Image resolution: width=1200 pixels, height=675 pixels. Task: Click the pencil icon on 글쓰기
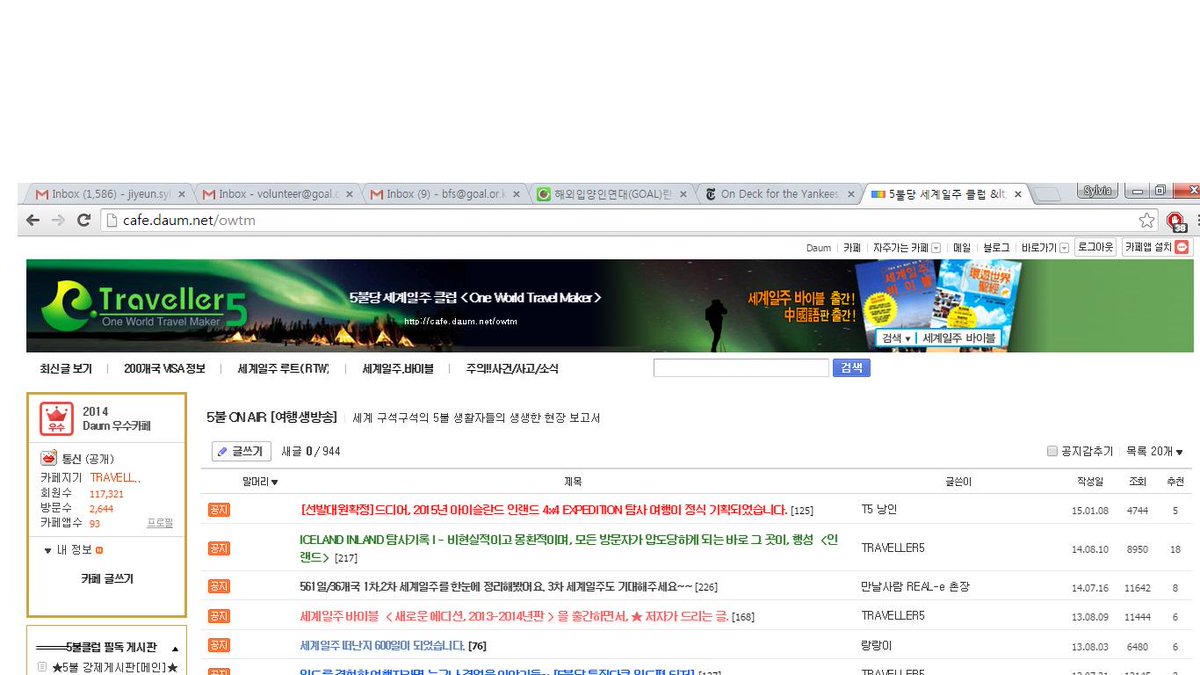[223, 452]
